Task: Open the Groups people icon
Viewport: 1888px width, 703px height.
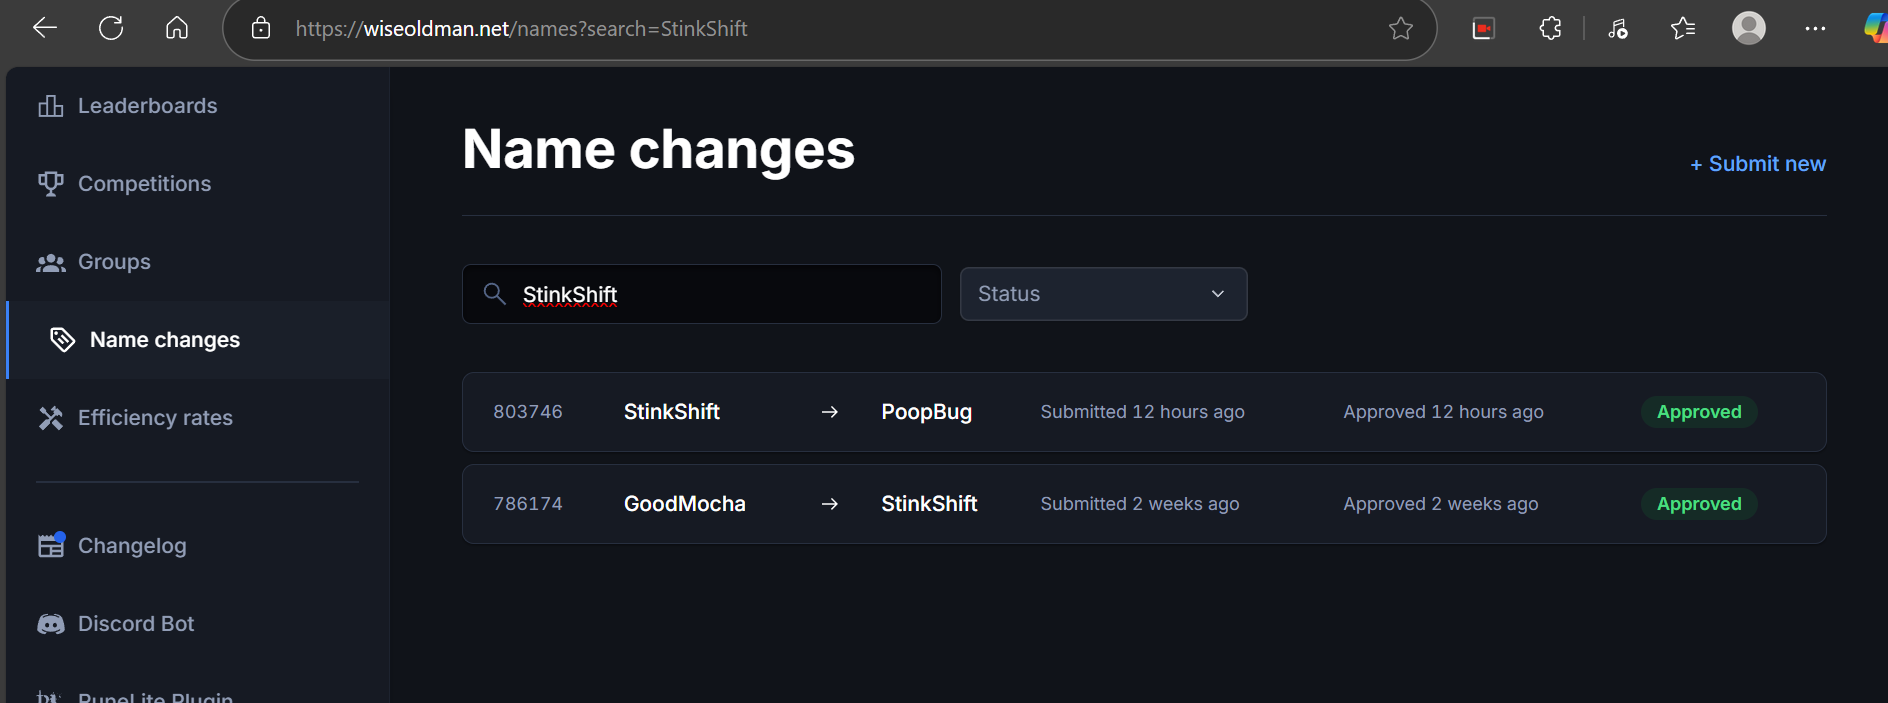Action: 50,262
